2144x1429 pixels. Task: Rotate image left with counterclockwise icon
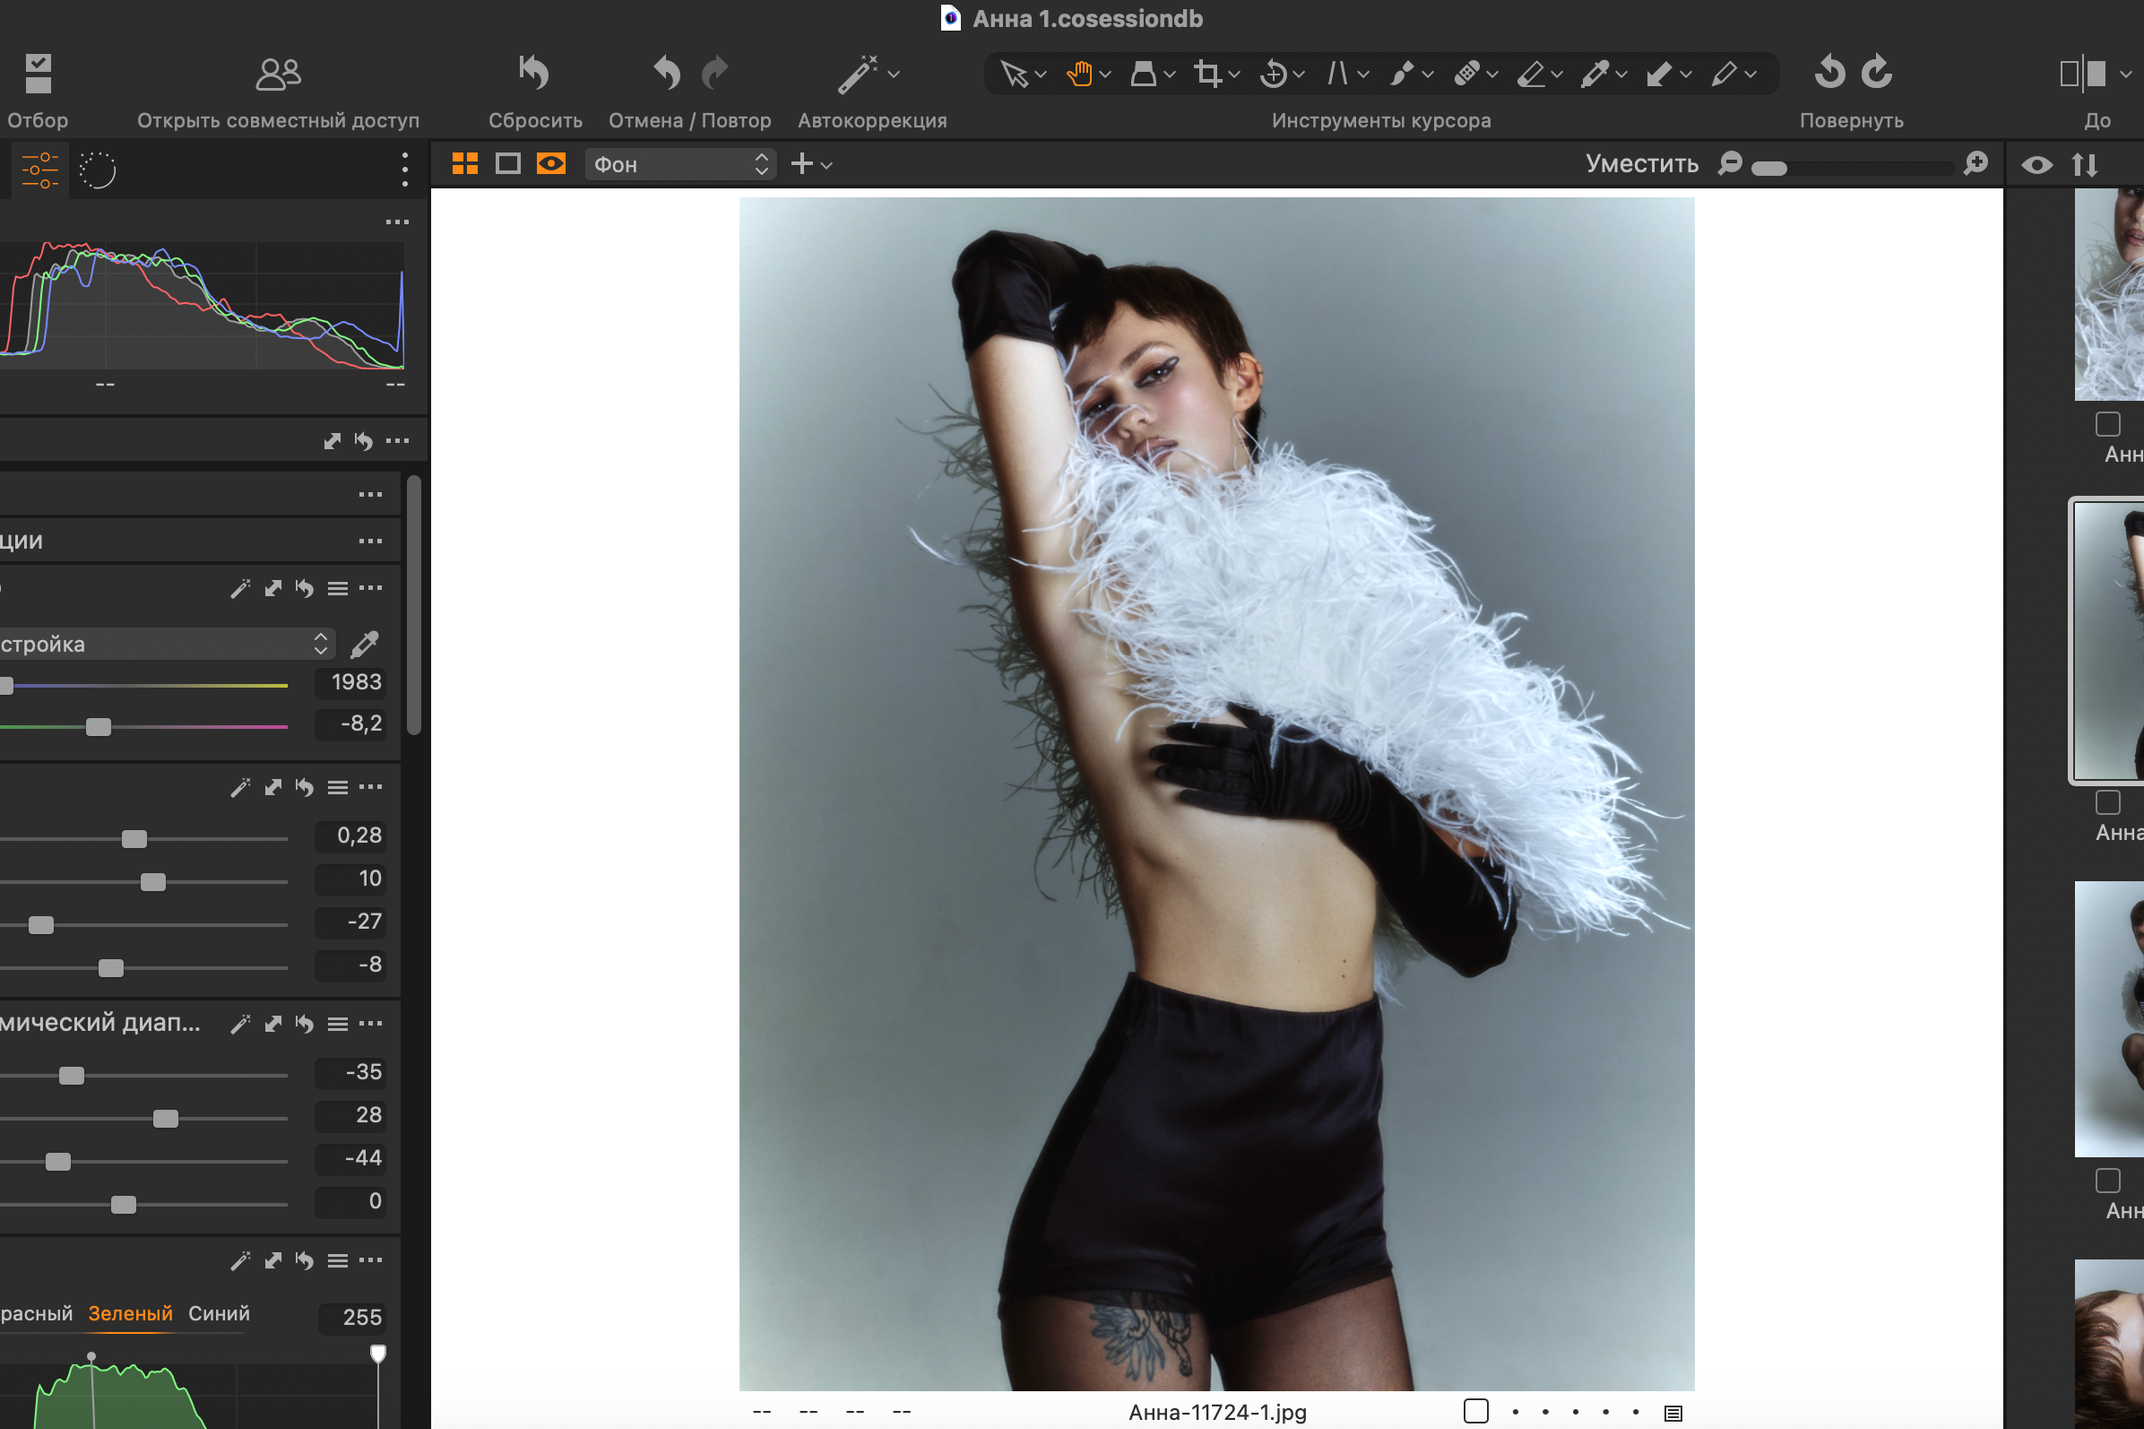click(1828, 72)
